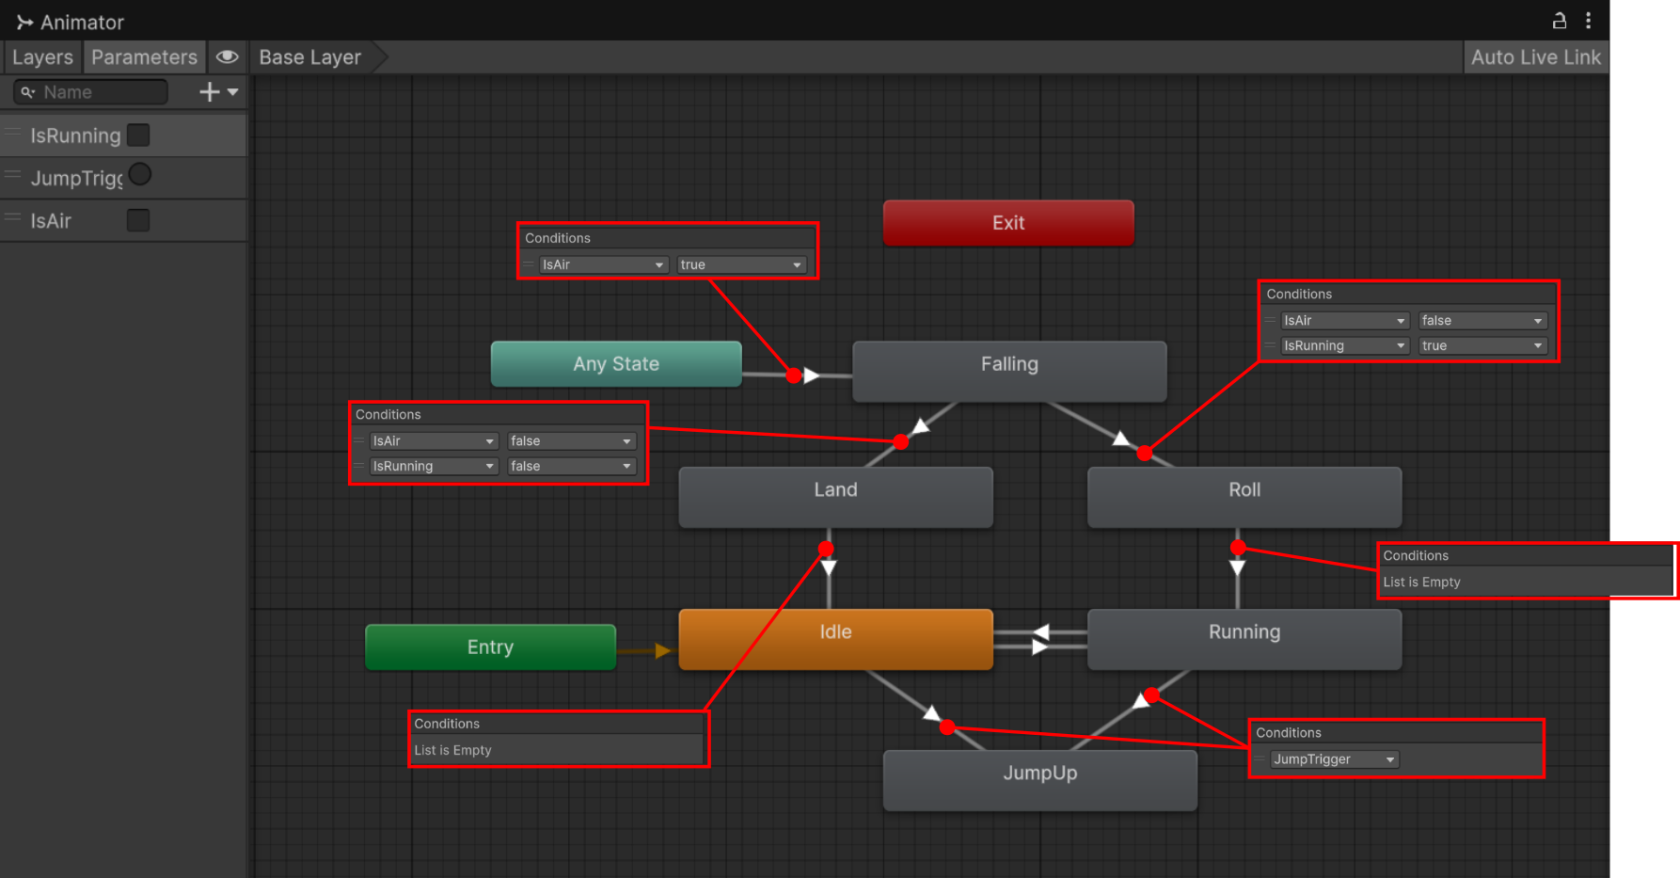Screen dimensions: 1680x878
Task: Click the lock icon in Animator header
Action: (1558, 20)
